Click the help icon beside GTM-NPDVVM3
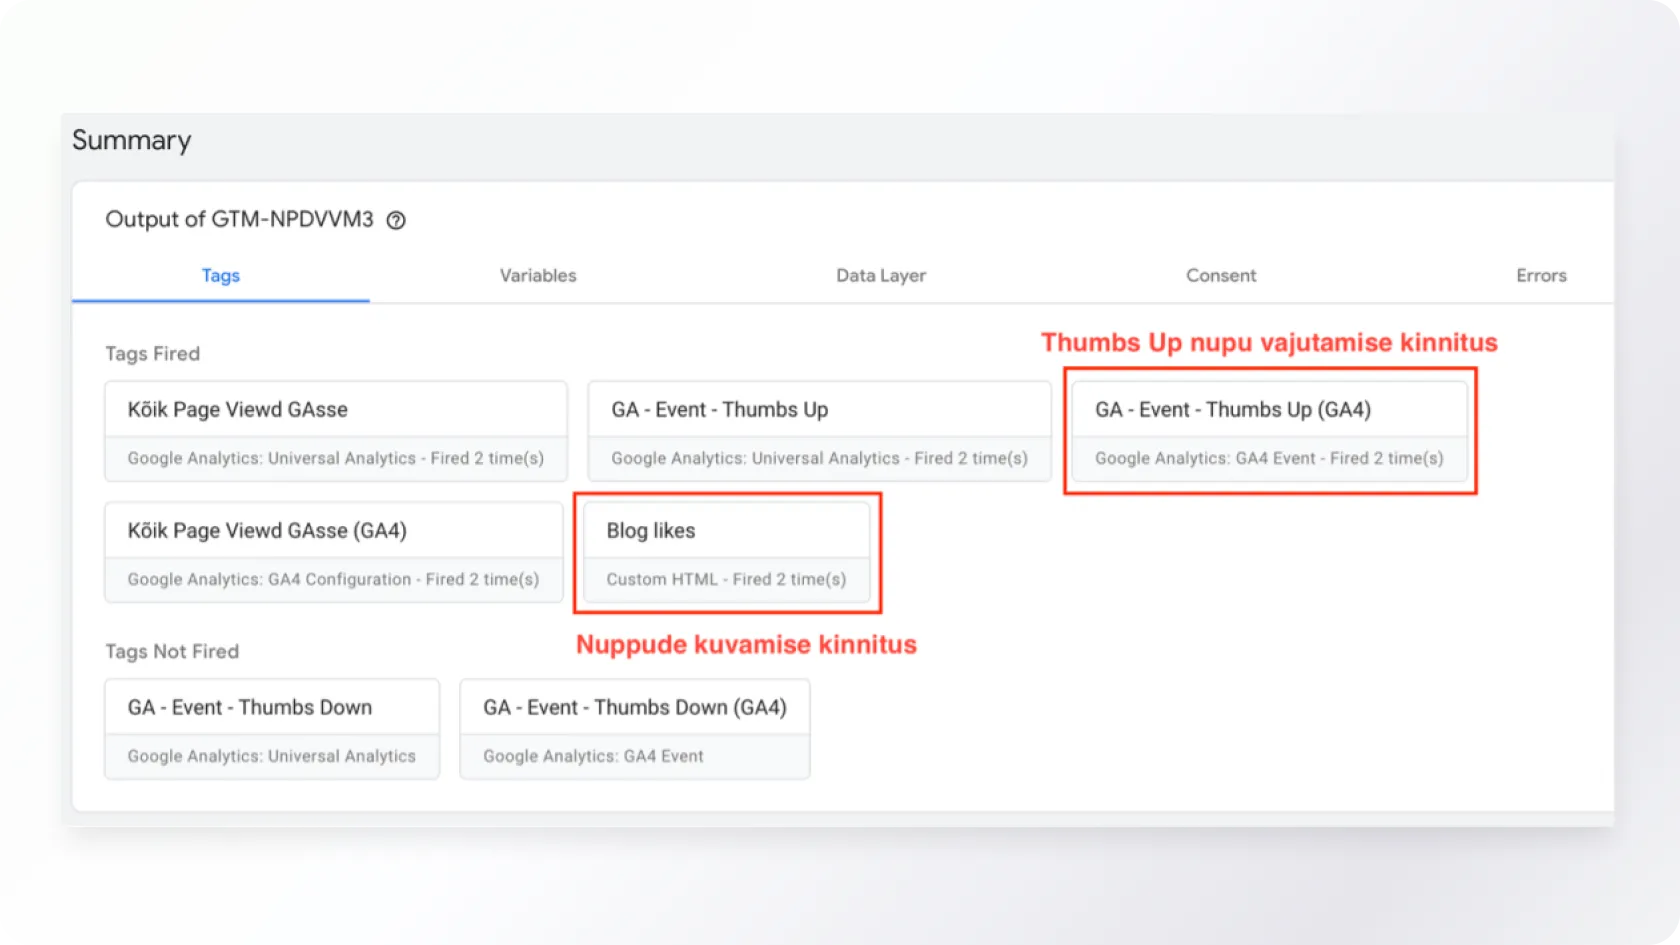Image resolution: width=1680 pixels, height=945 pixels. pyautogui.click(x=396, y=221)
